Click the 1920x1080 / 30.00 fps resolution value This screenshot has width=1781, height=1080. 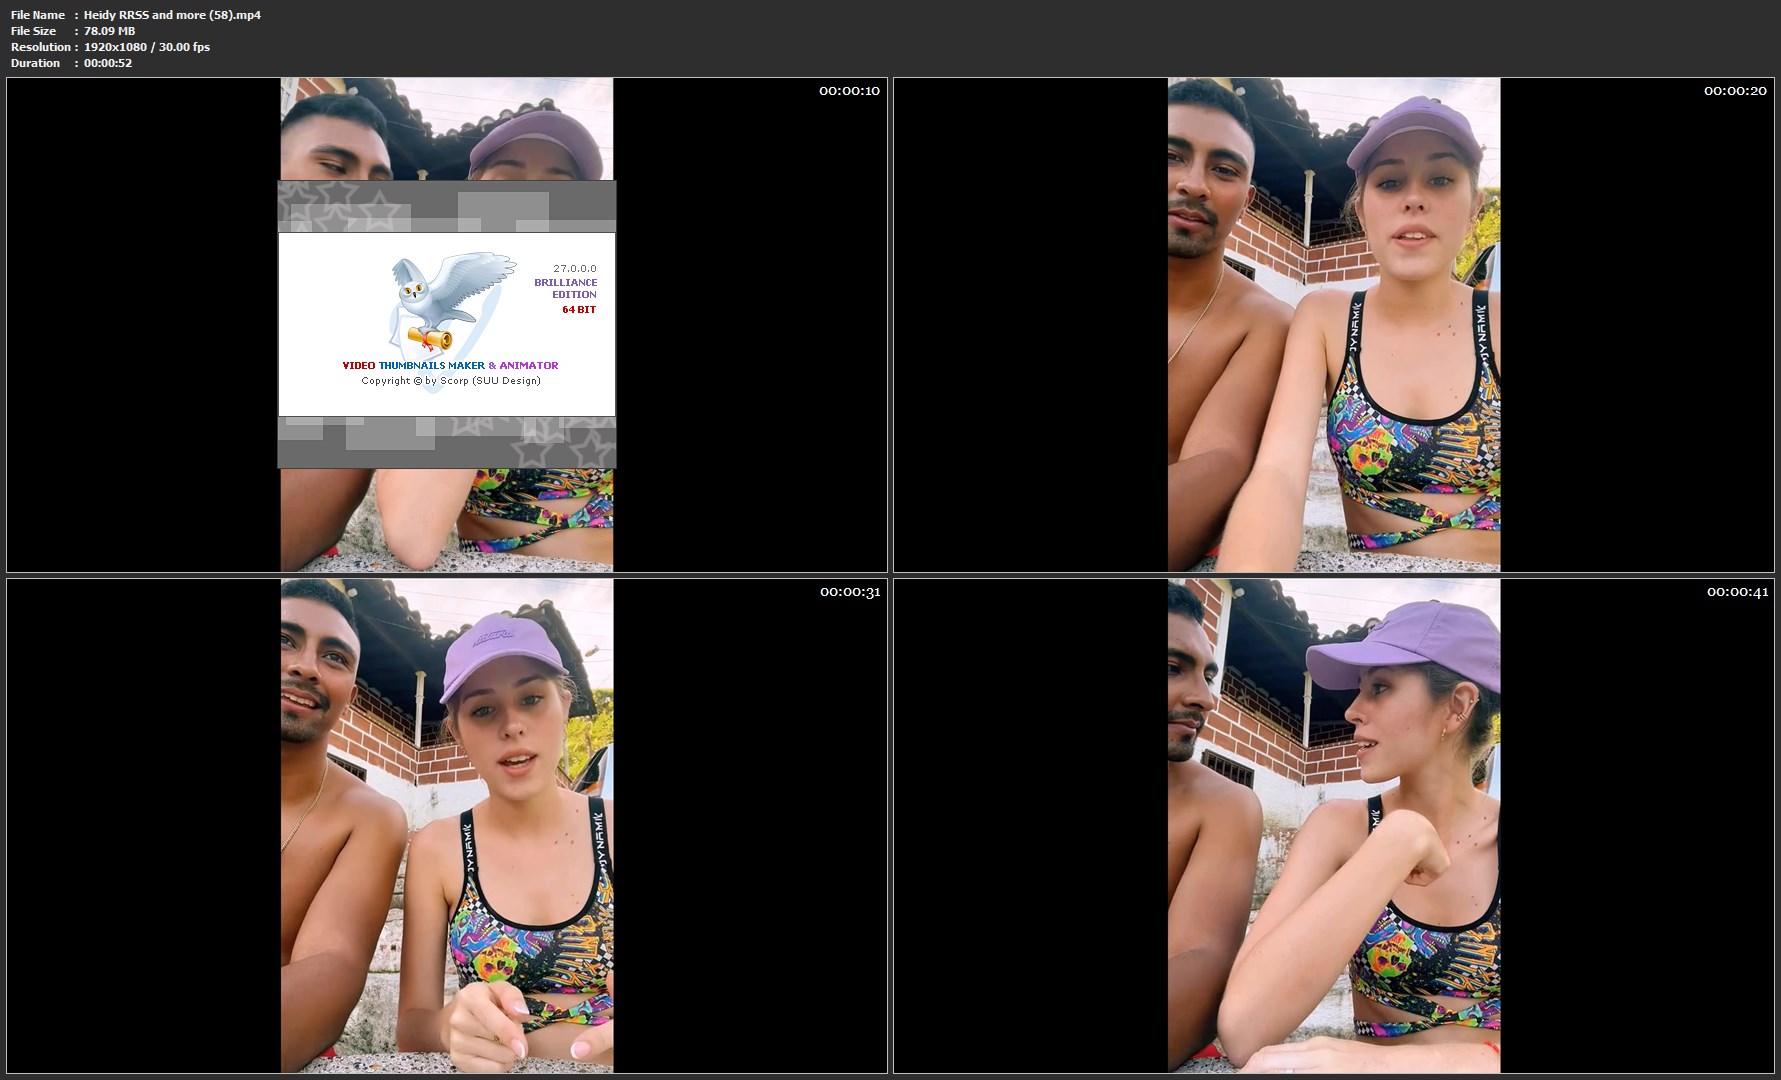(147, 47)
